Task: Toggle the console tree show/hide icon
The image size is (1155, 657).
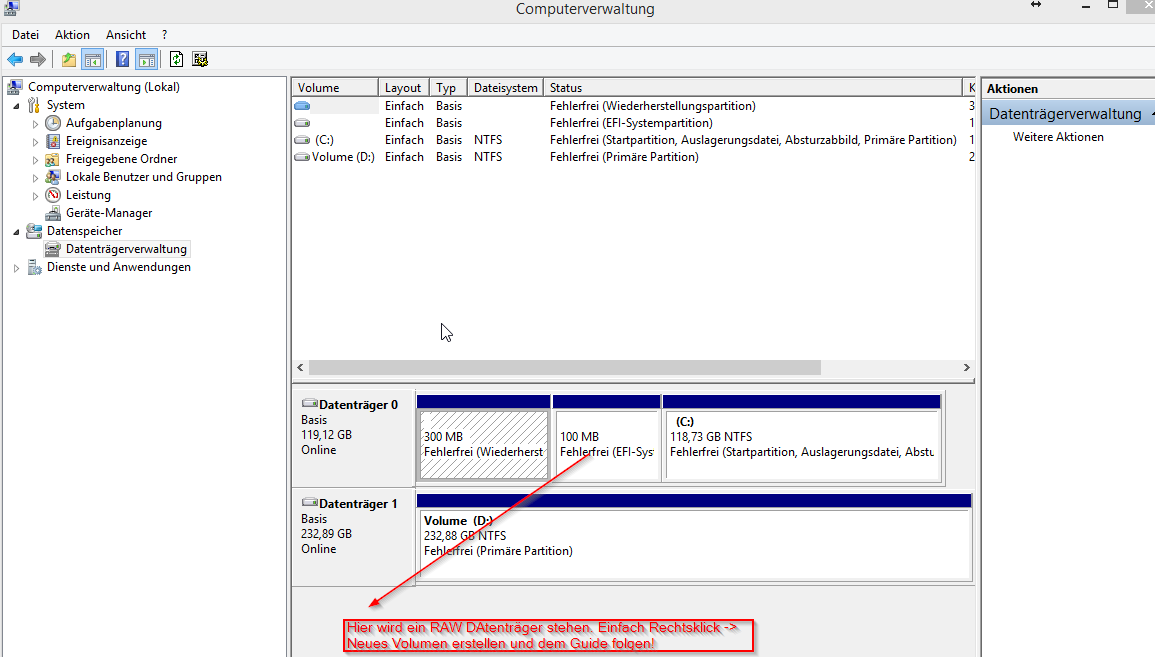Action: (93, 60)
